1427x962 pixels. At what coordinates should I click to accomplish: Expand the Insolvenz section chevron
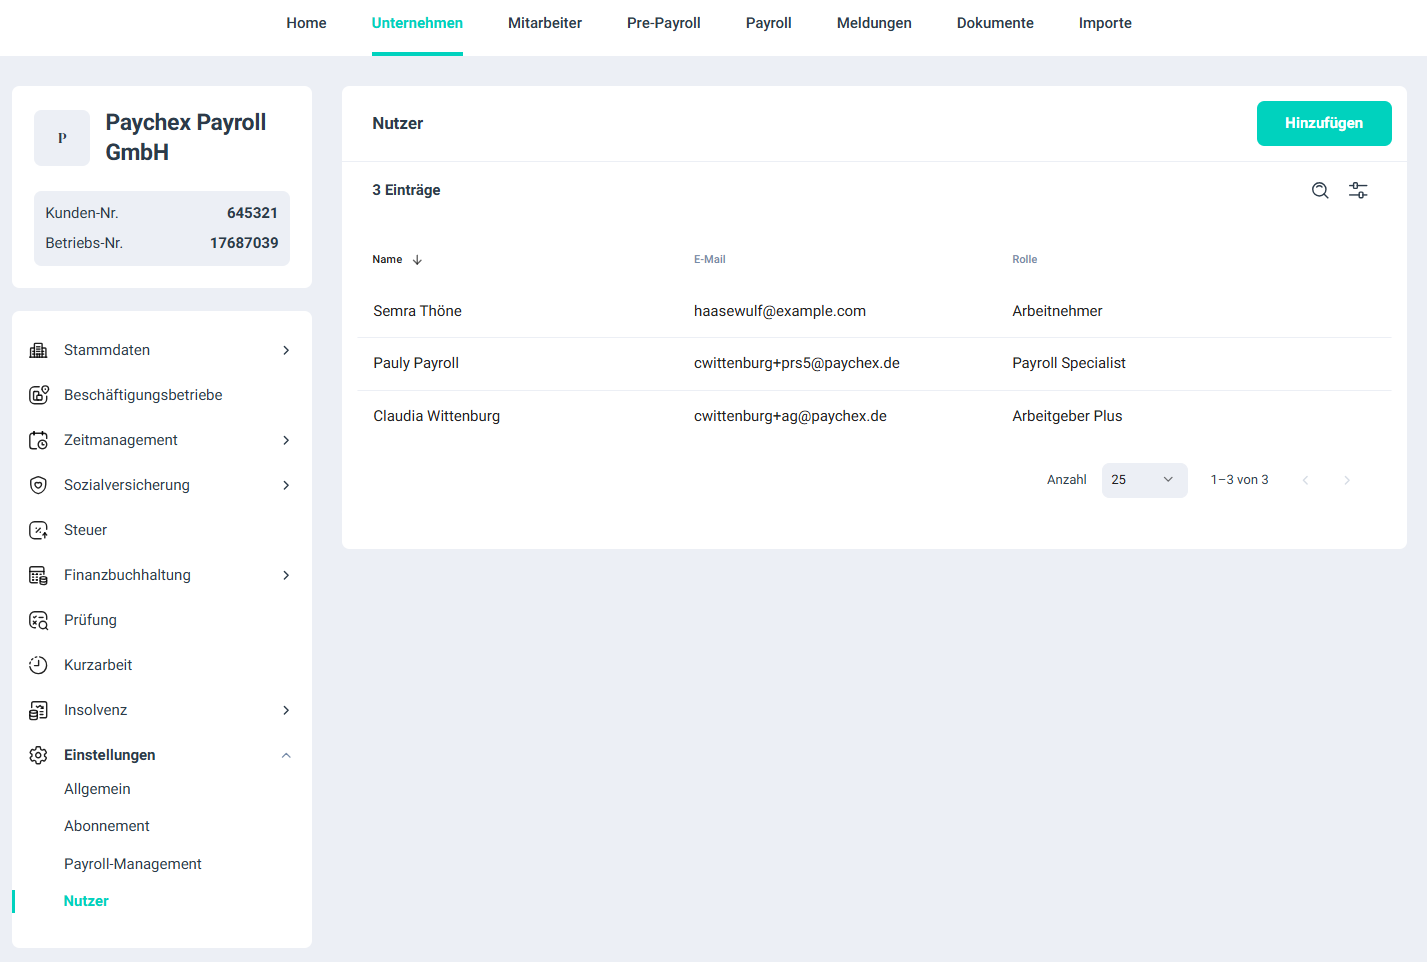coord(286,710)
